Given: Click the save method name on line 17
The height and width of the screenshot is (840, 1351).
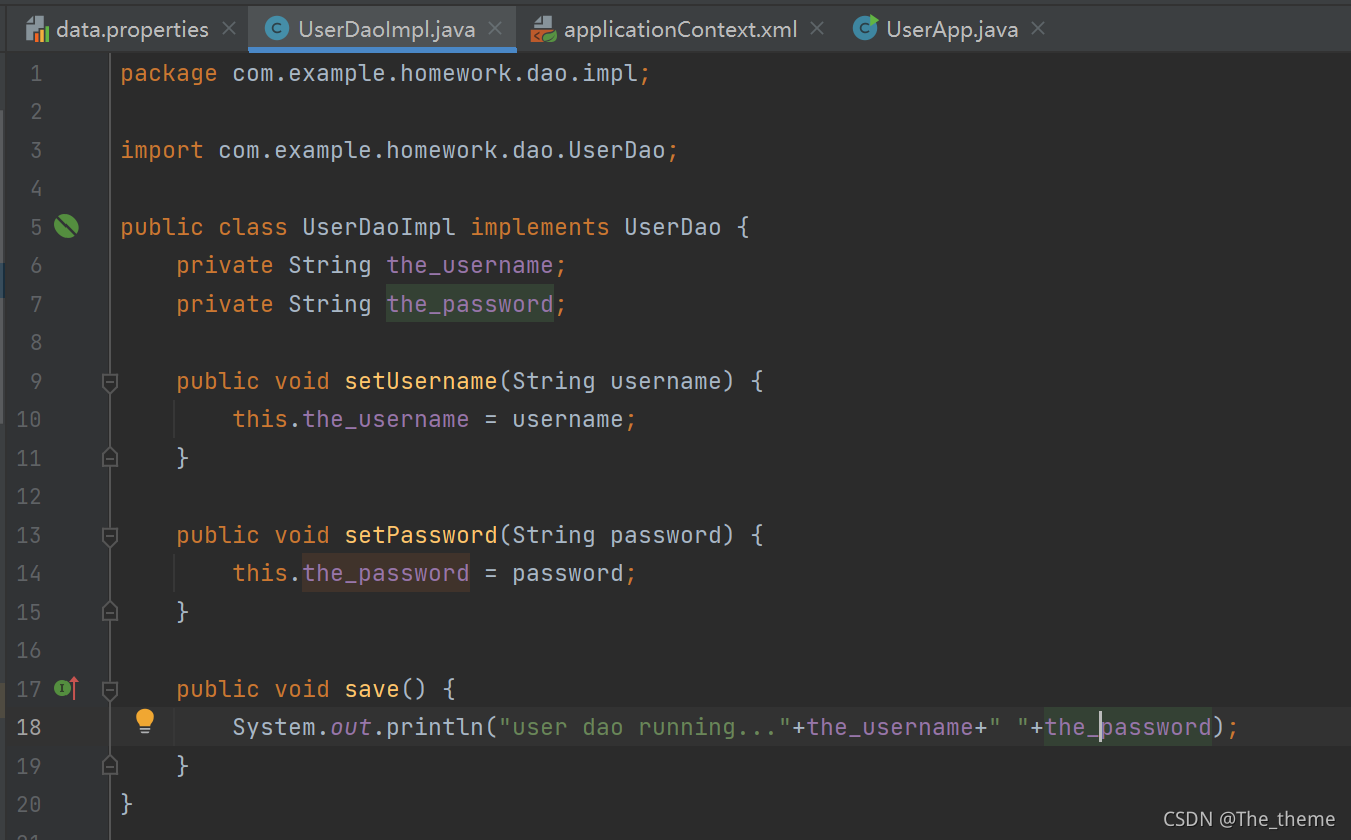Looking at the screenshot, I should (372, 689).
